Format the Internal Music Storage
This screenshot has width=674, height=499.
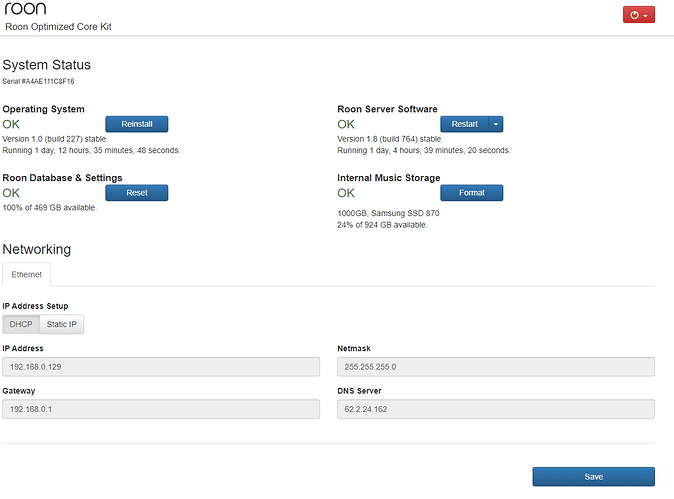(x=472, y=193)
